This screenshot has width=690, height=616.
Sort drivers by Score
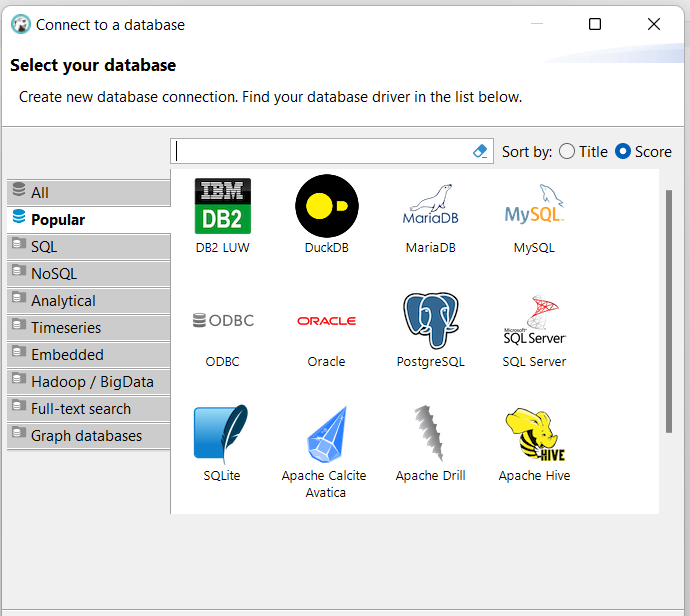pos(624,152)
